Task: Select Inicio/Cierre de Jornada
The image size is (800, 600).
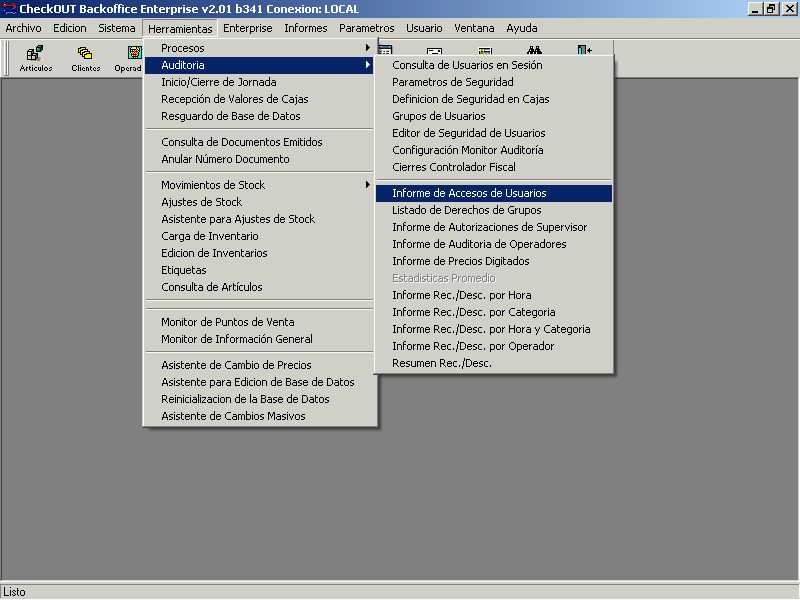Action: tap(260, 82)
